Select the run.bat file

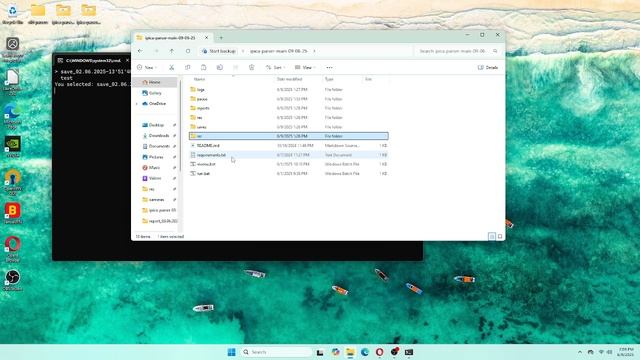point(289,173)
